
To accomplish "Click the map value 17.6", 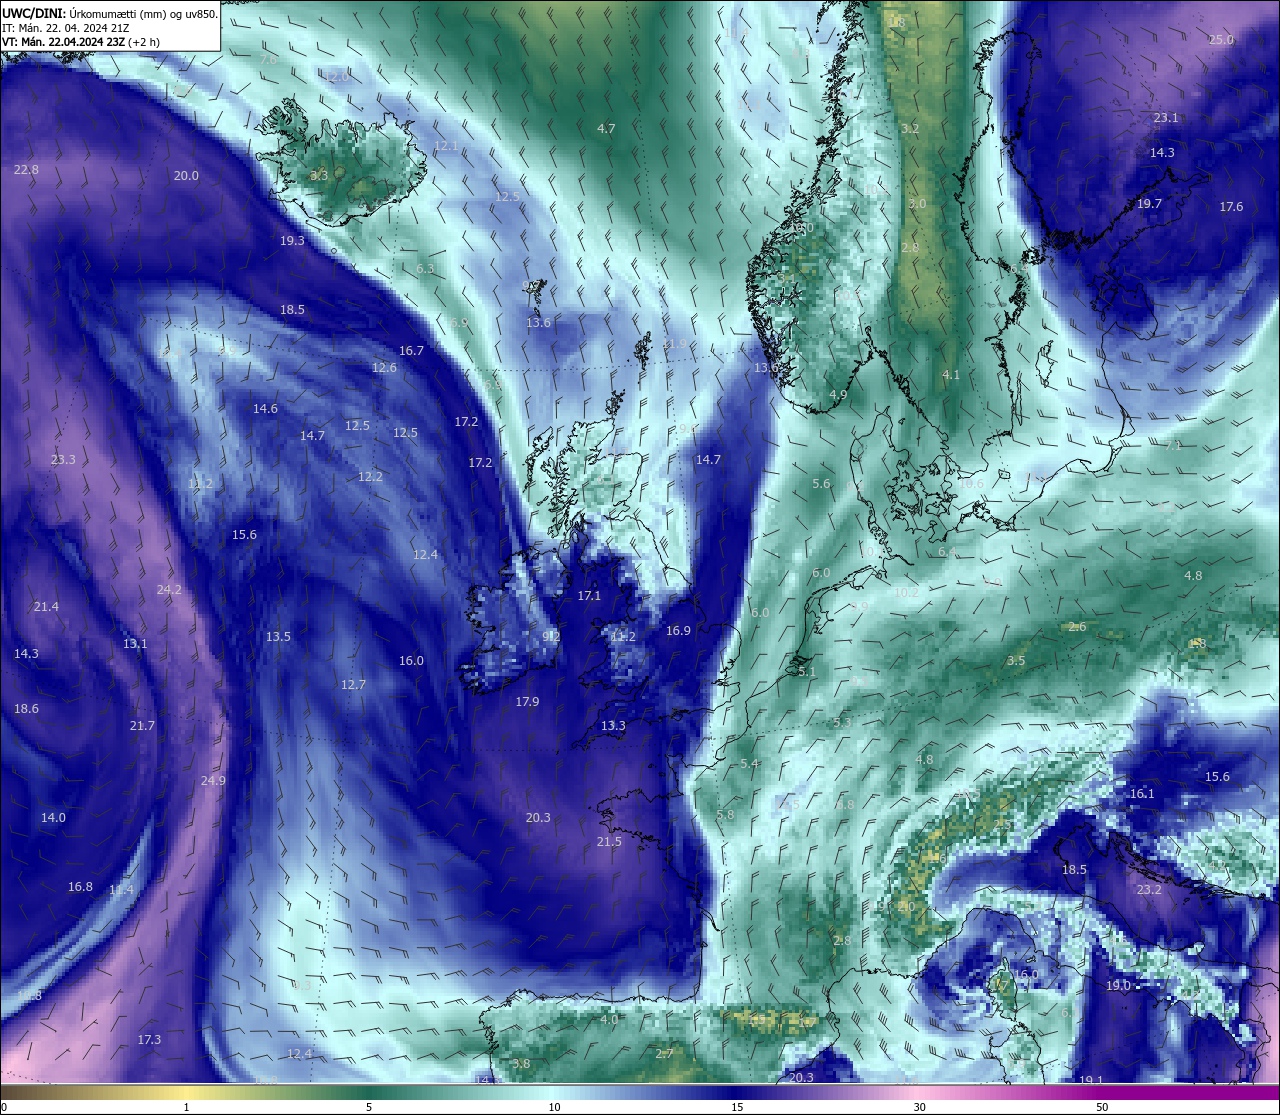I will click(x=1231, y=207).
